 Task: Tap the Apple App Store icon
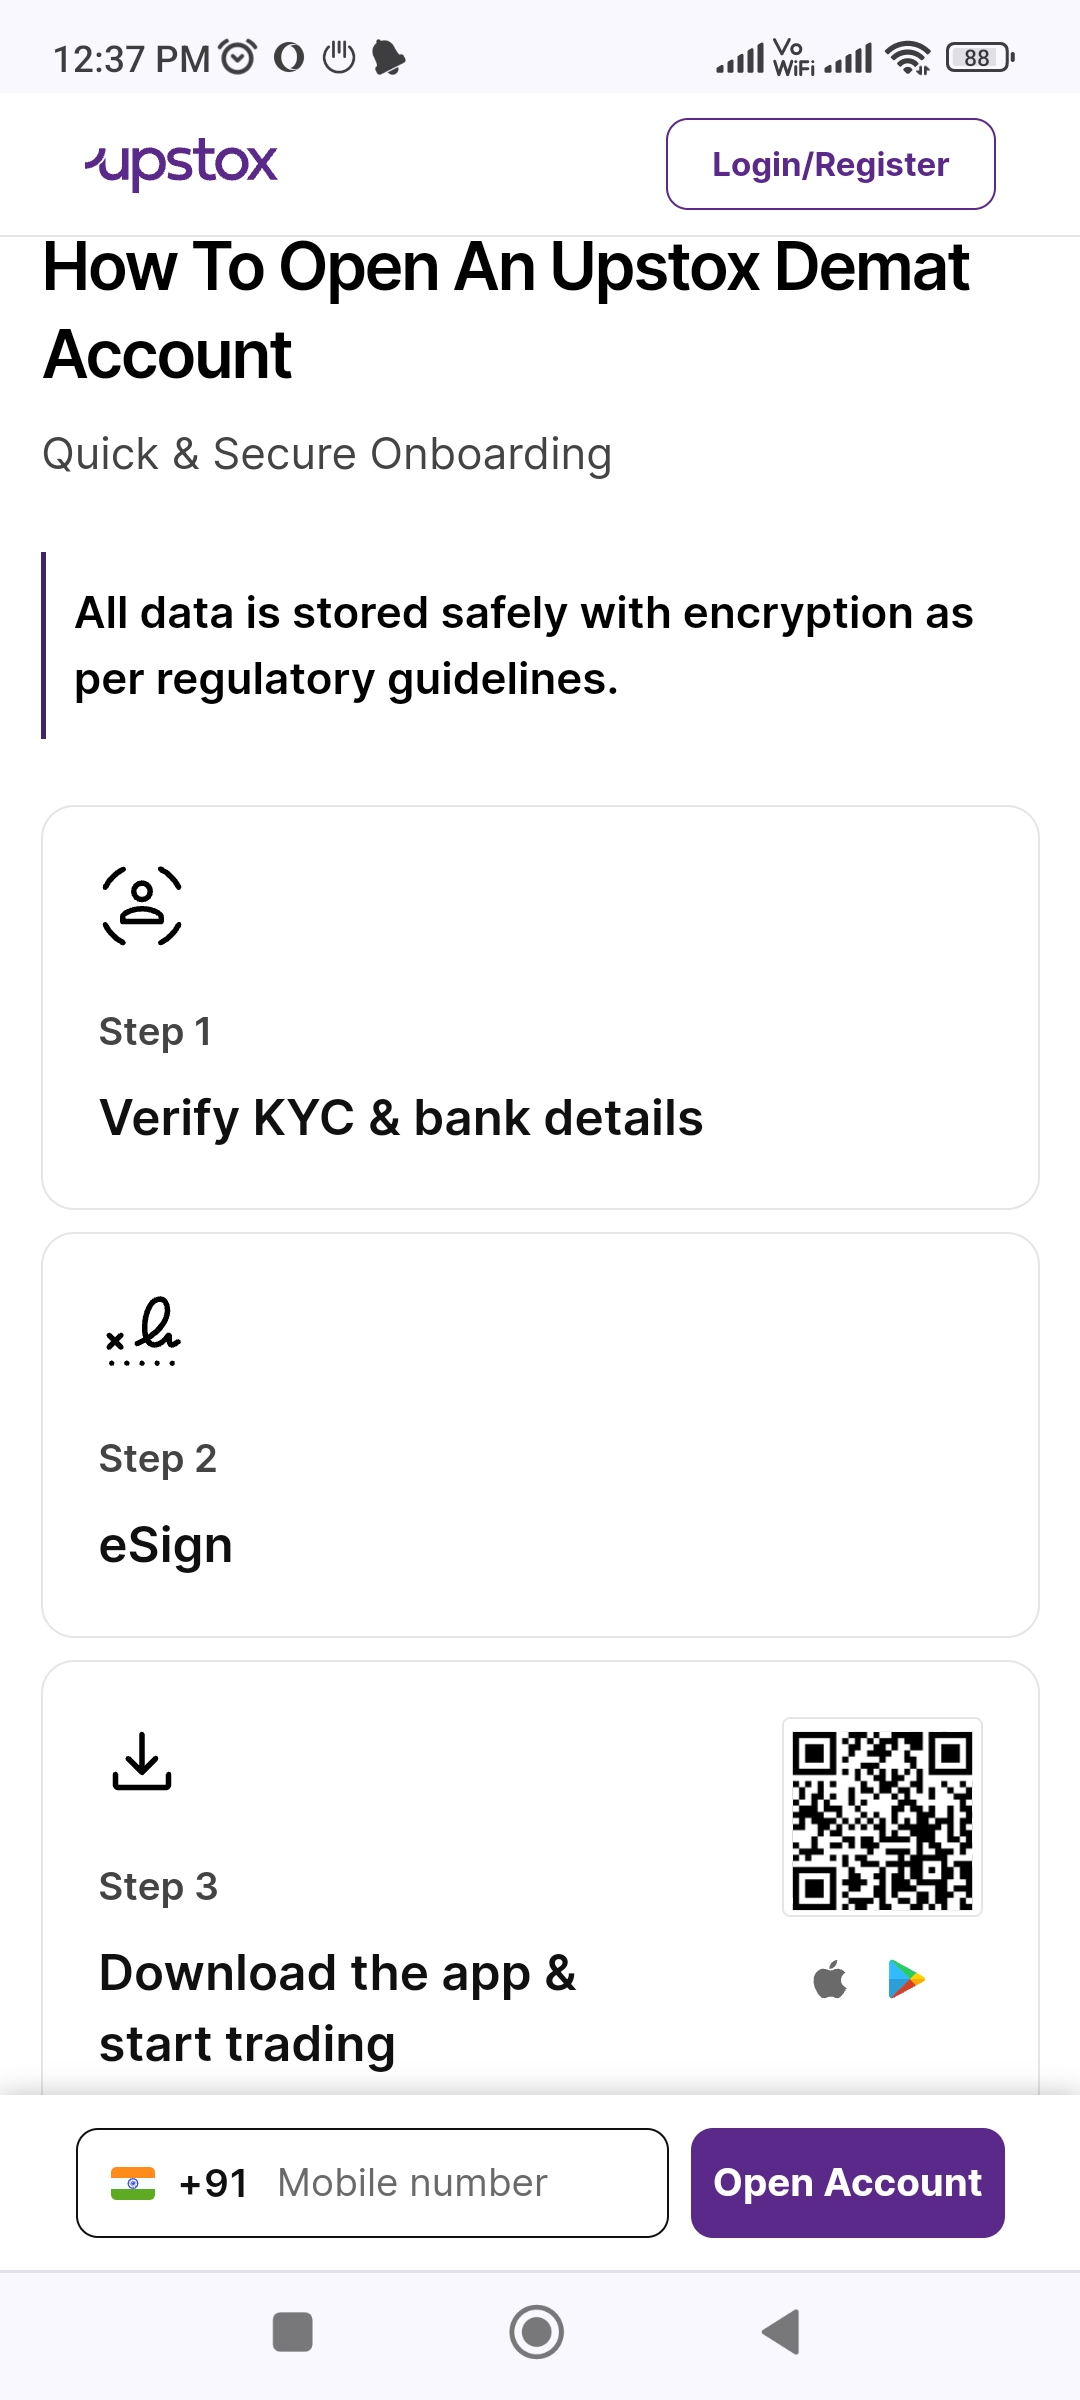830,1979
